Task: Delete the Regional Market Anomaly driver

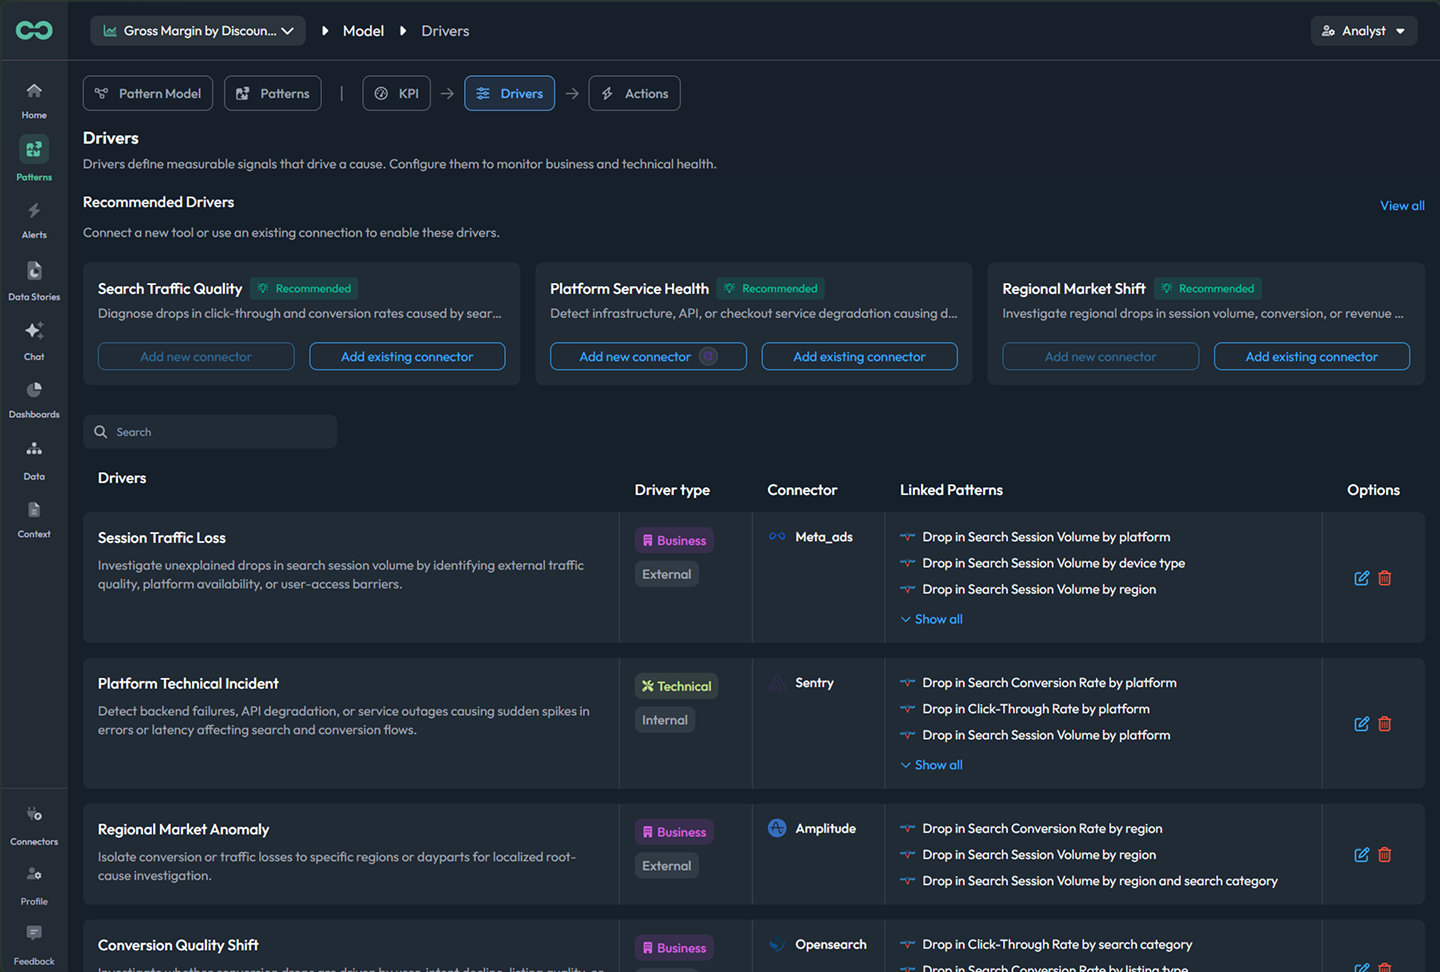Action: [x=1385, y=855]
